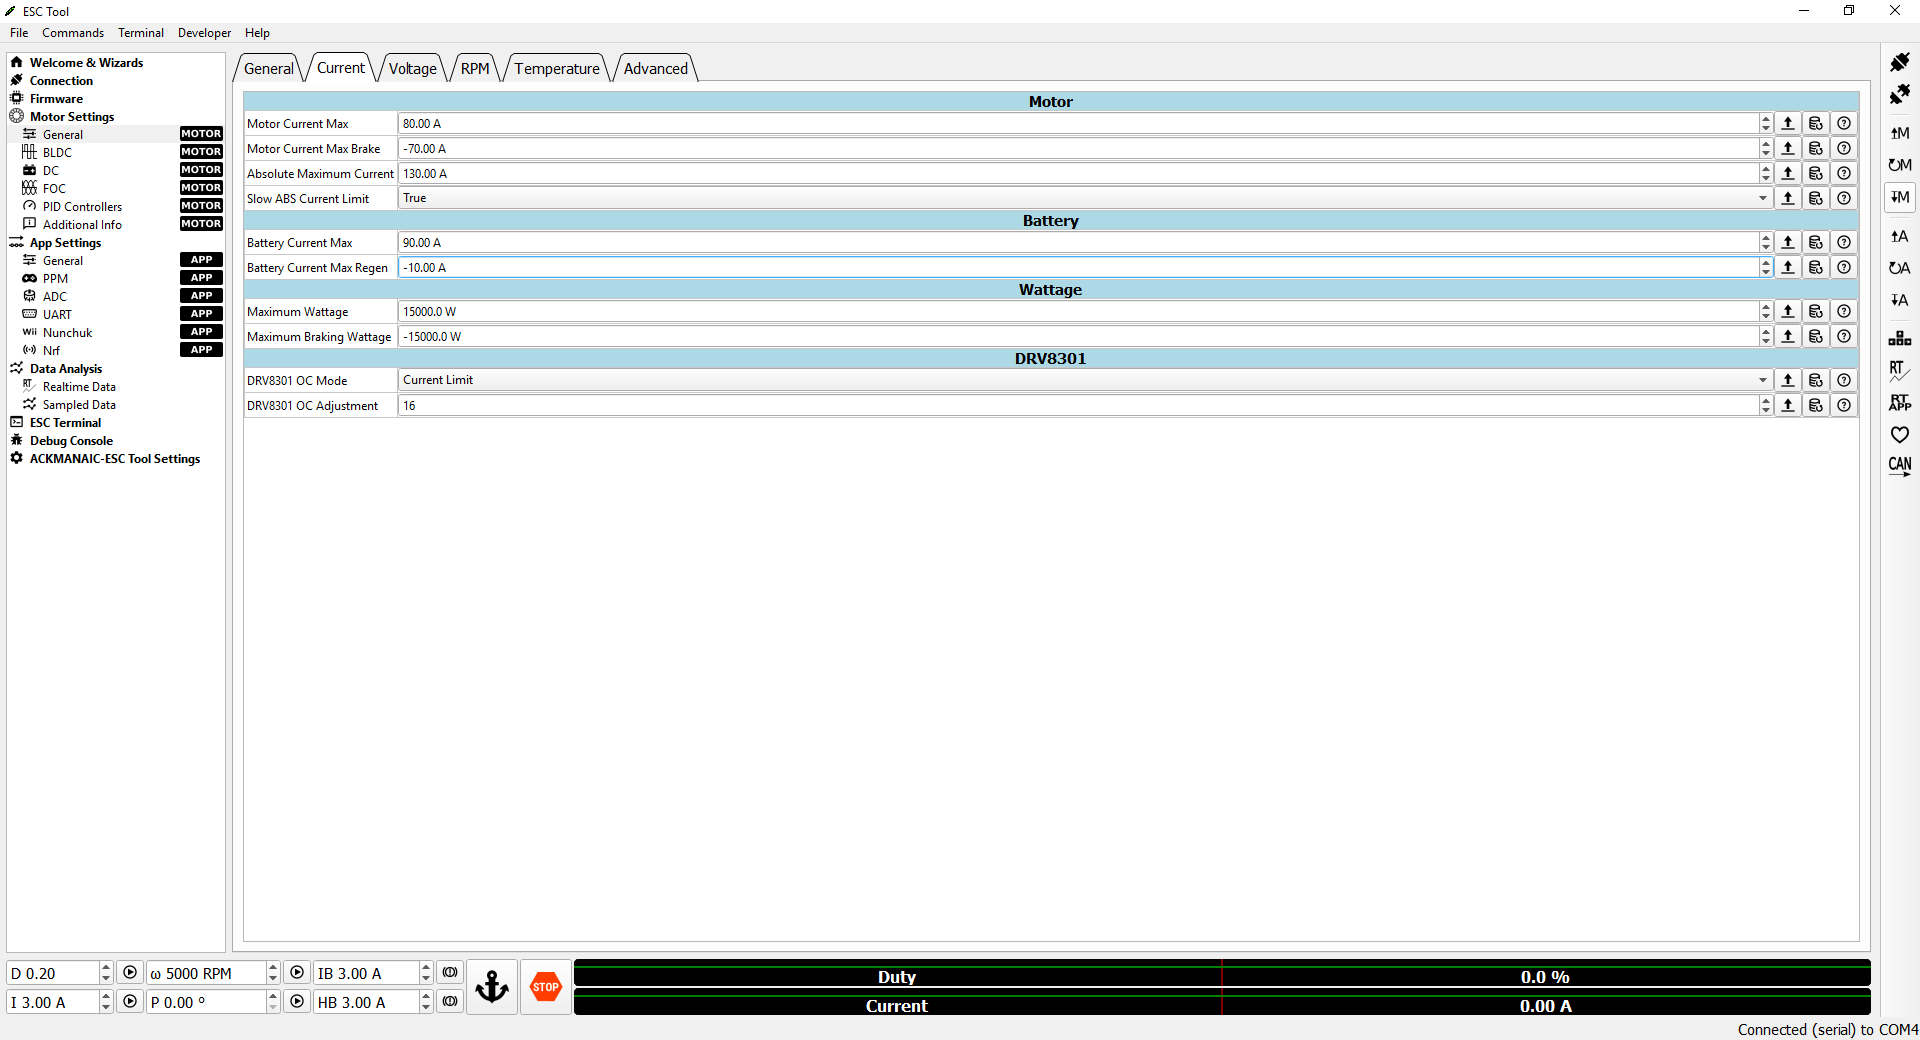This screenshot has height=1040, width=1920.
Task: Switch to the Voltage tab
Action: [413, 69]
